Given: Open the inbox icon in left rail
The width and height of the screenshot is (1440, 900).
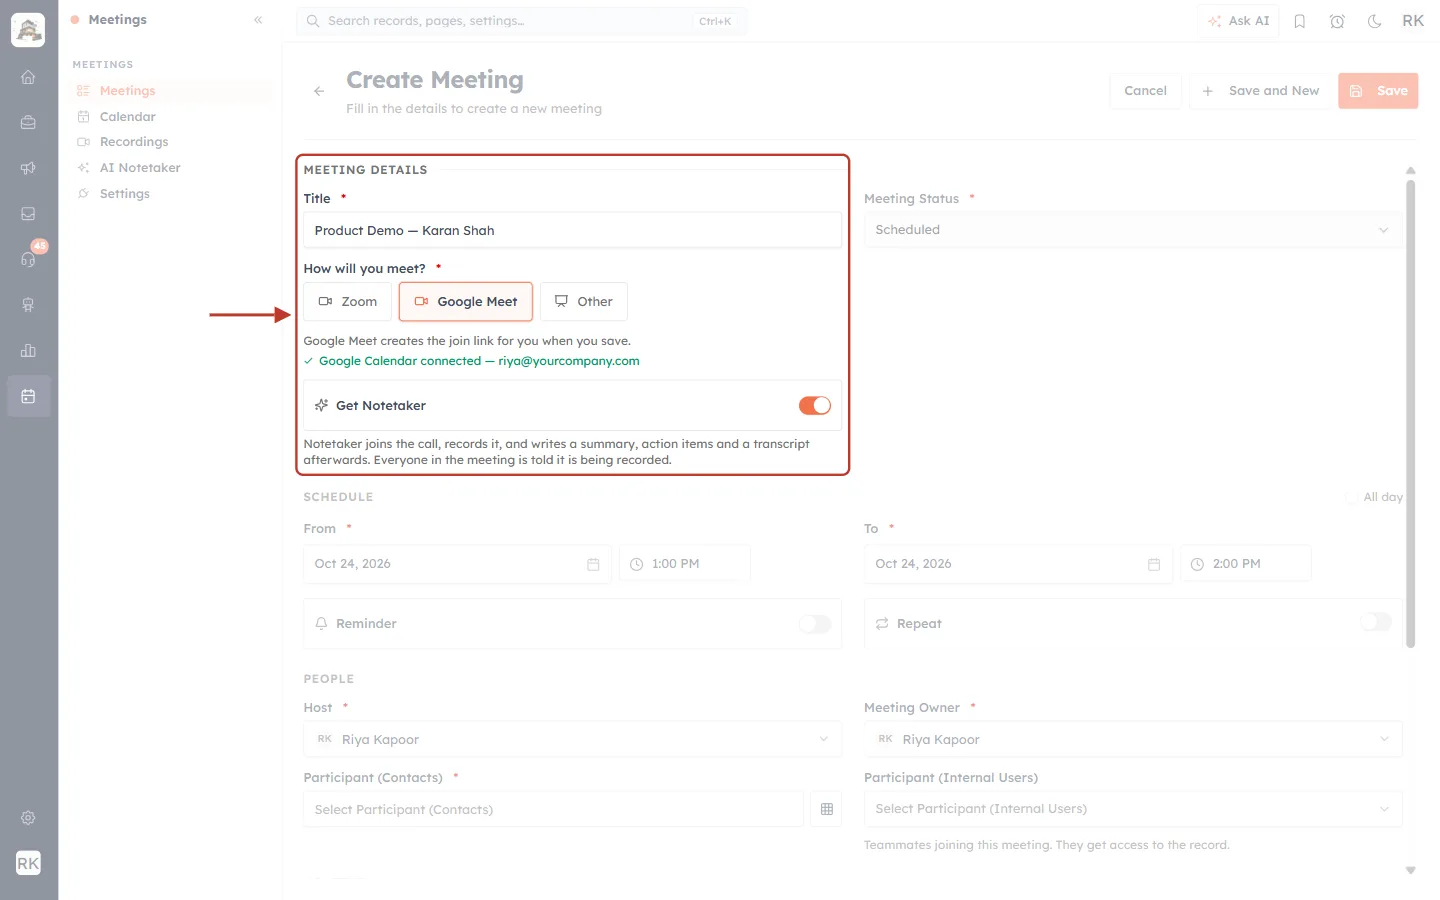Looking at the screenshot, I should click(28, 214).
